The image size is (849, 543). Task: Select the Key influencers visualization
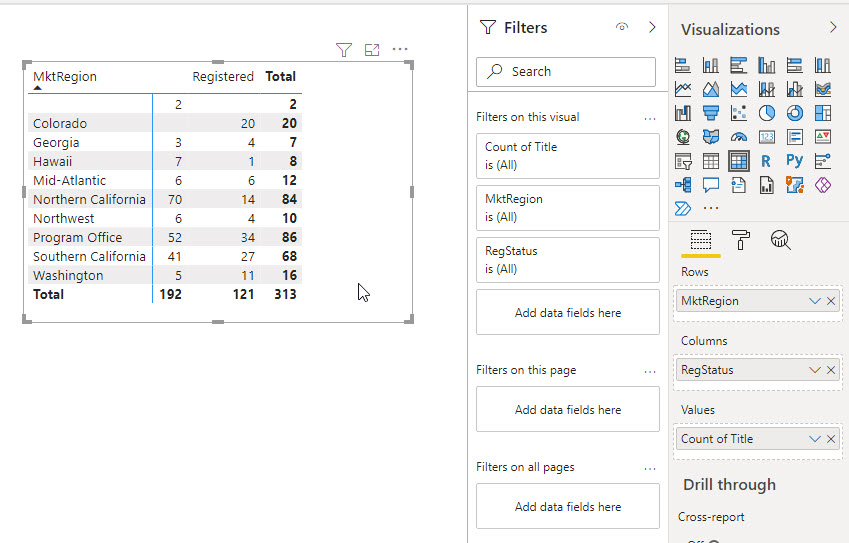[823, 161]
